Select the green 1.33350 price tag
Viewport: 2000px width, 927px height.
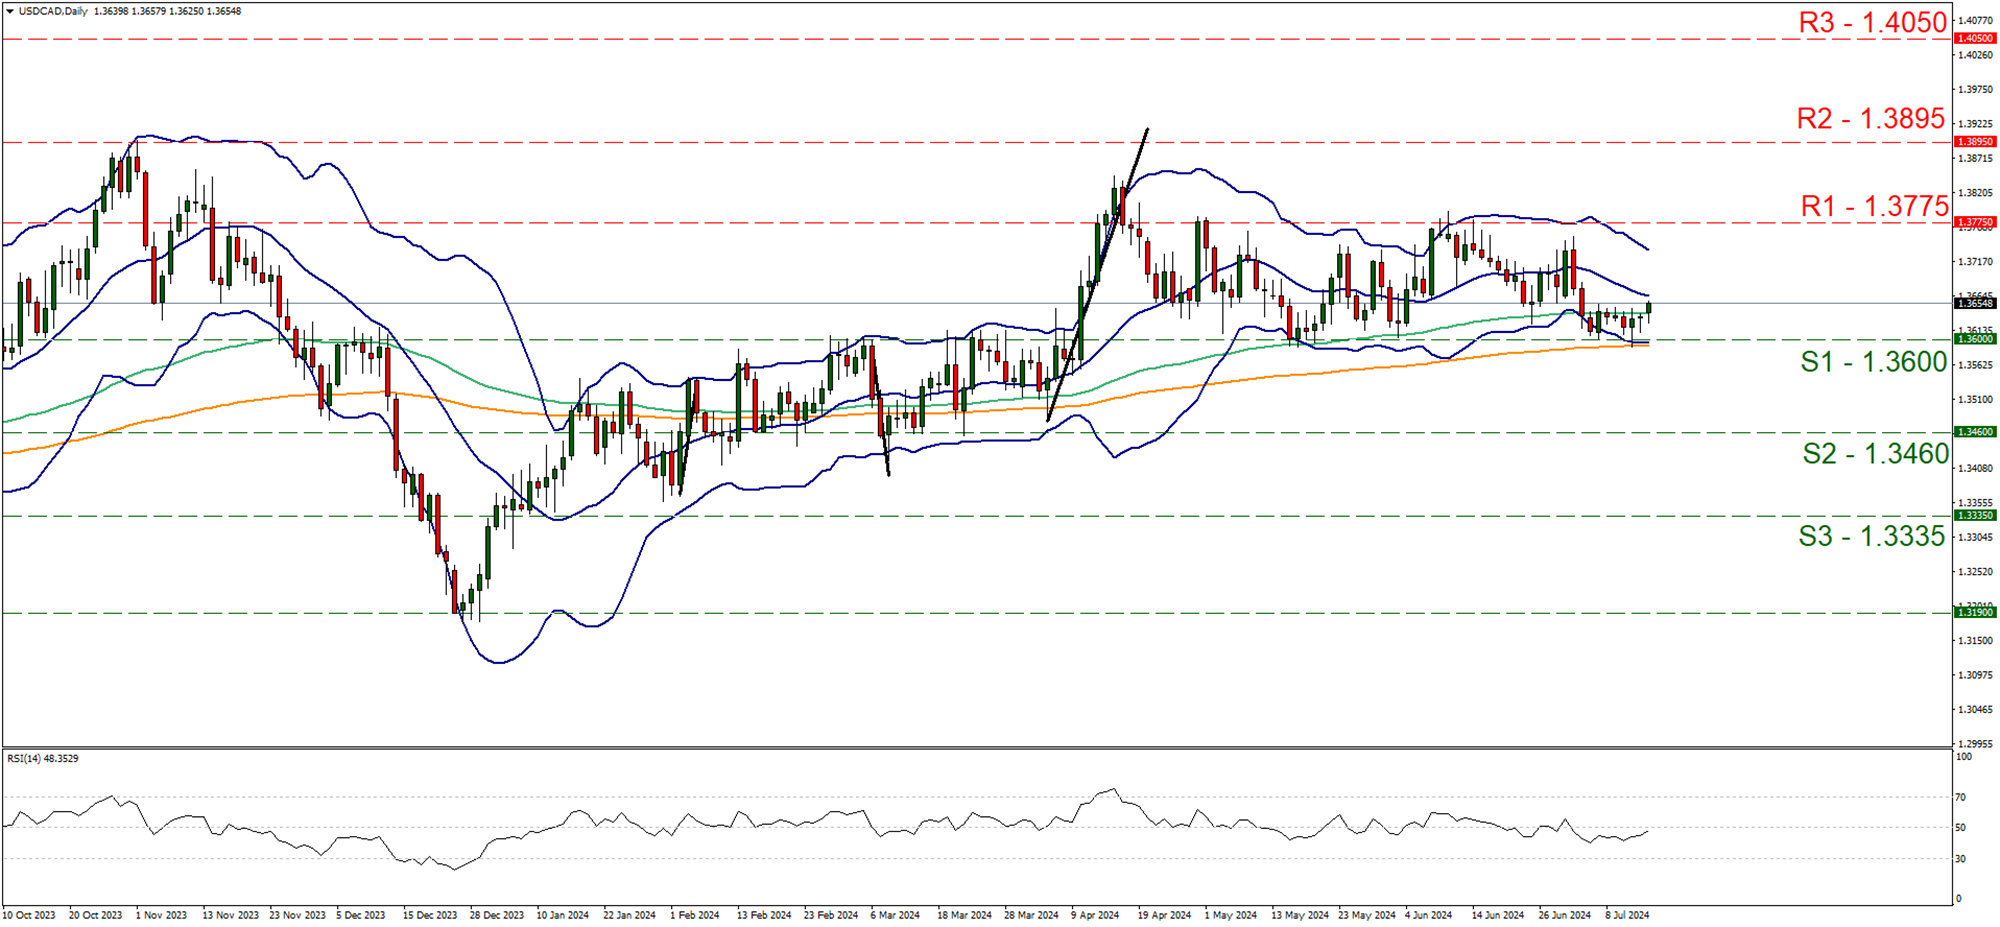pyautogui.click(x=1974, y=515)
